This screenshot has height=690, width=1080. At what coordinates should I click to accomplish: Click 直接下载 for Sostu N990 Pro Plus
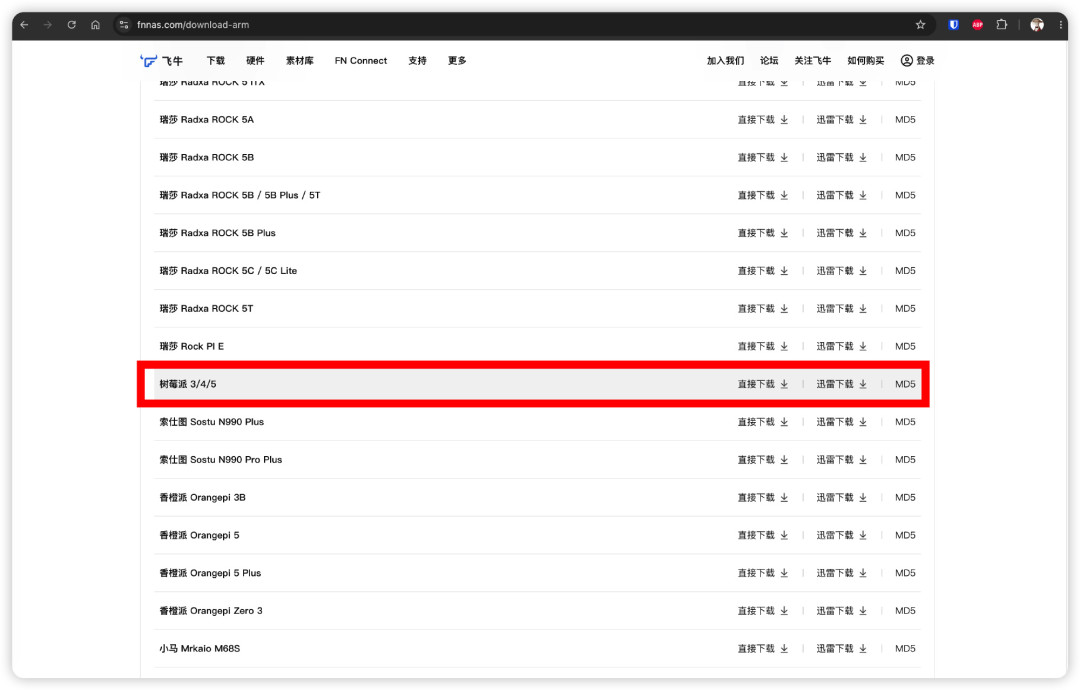click(x=762, y=460)
